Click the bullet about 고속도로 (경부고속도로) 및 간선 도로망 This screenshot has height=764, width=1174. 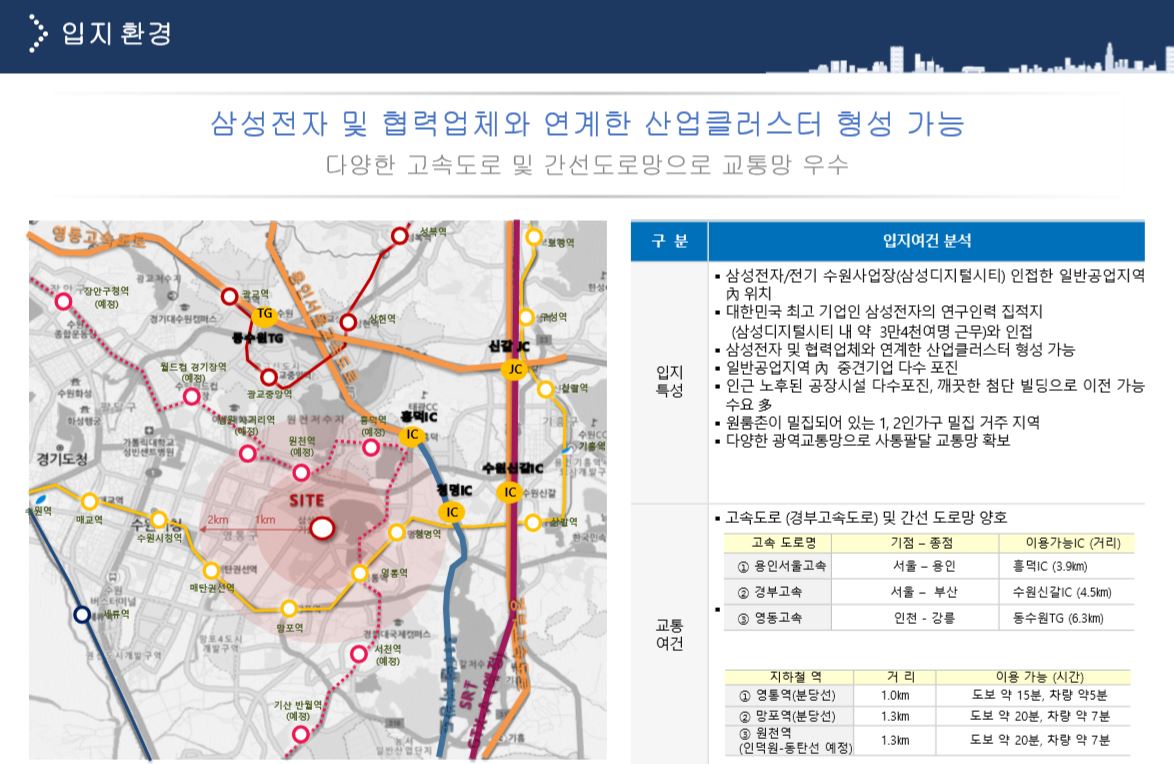(x=861, y=518)
